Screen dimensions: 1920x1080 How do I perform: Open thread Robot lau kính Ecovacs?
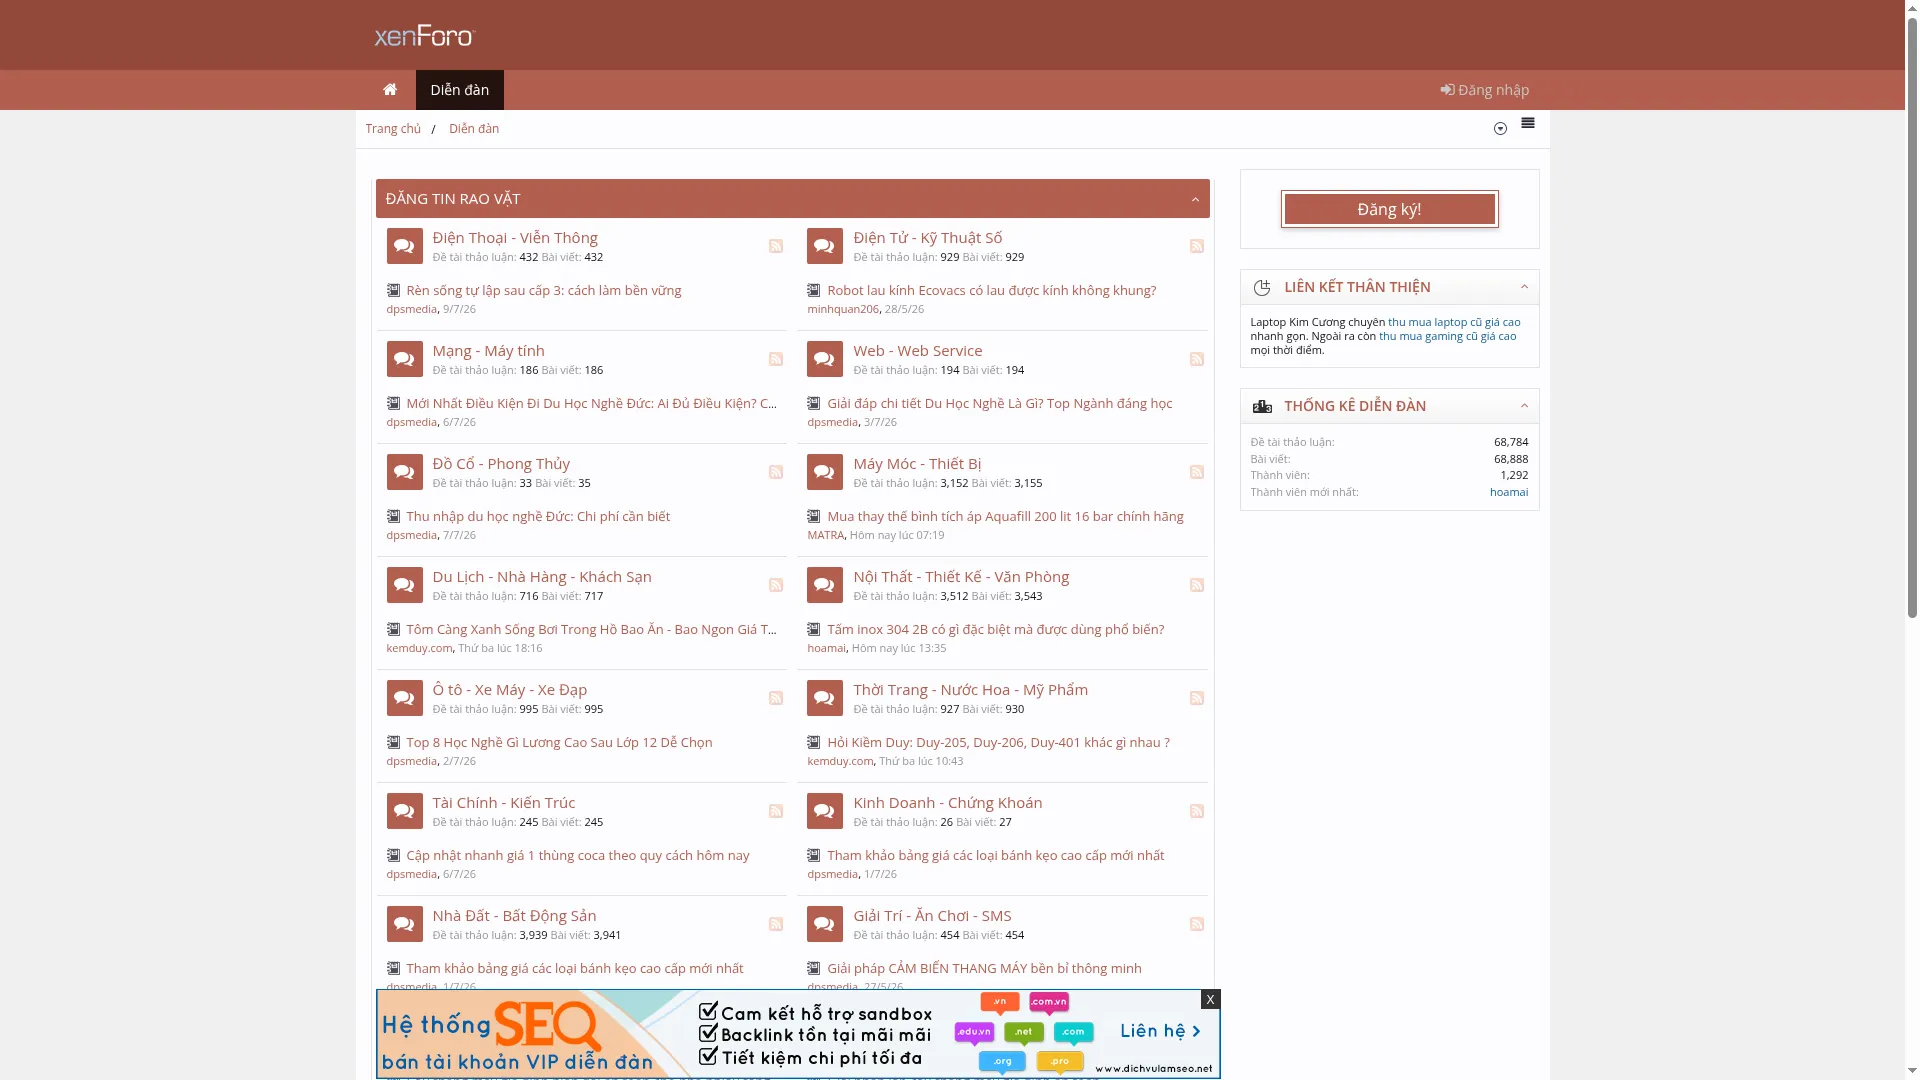click(x=991, y=291)
